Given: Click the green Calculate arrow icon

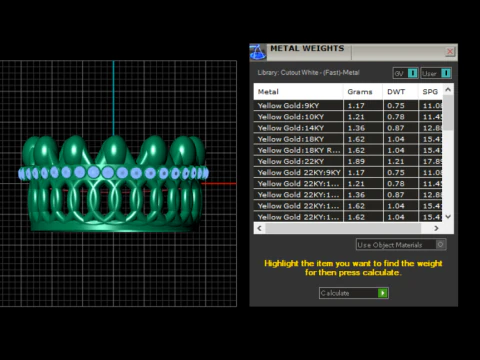Looking at the screenshot, I should [383, 293].
